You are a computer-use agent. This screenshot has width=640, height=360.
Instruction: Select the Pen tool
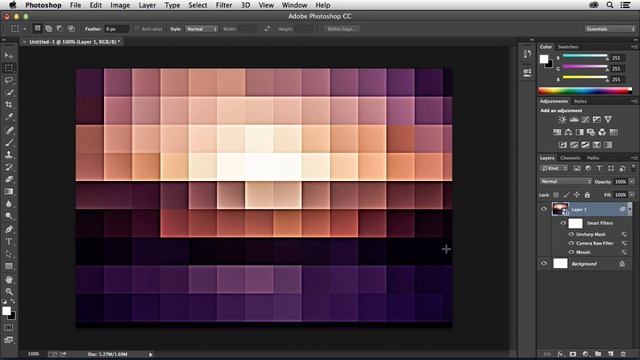click(9, 229)
